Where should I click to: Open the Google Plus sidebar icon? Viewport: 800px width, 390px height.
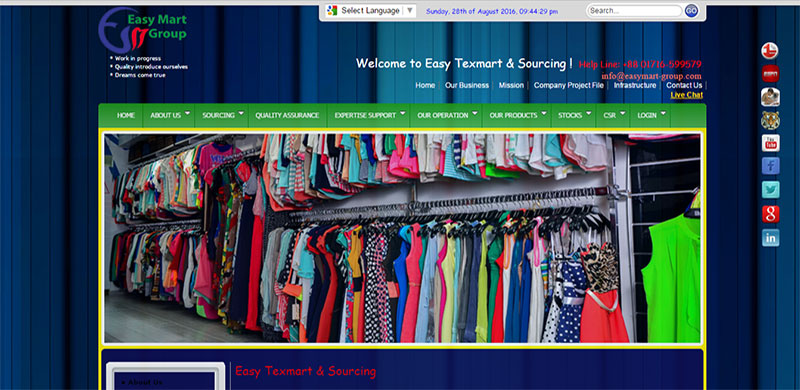770,214
